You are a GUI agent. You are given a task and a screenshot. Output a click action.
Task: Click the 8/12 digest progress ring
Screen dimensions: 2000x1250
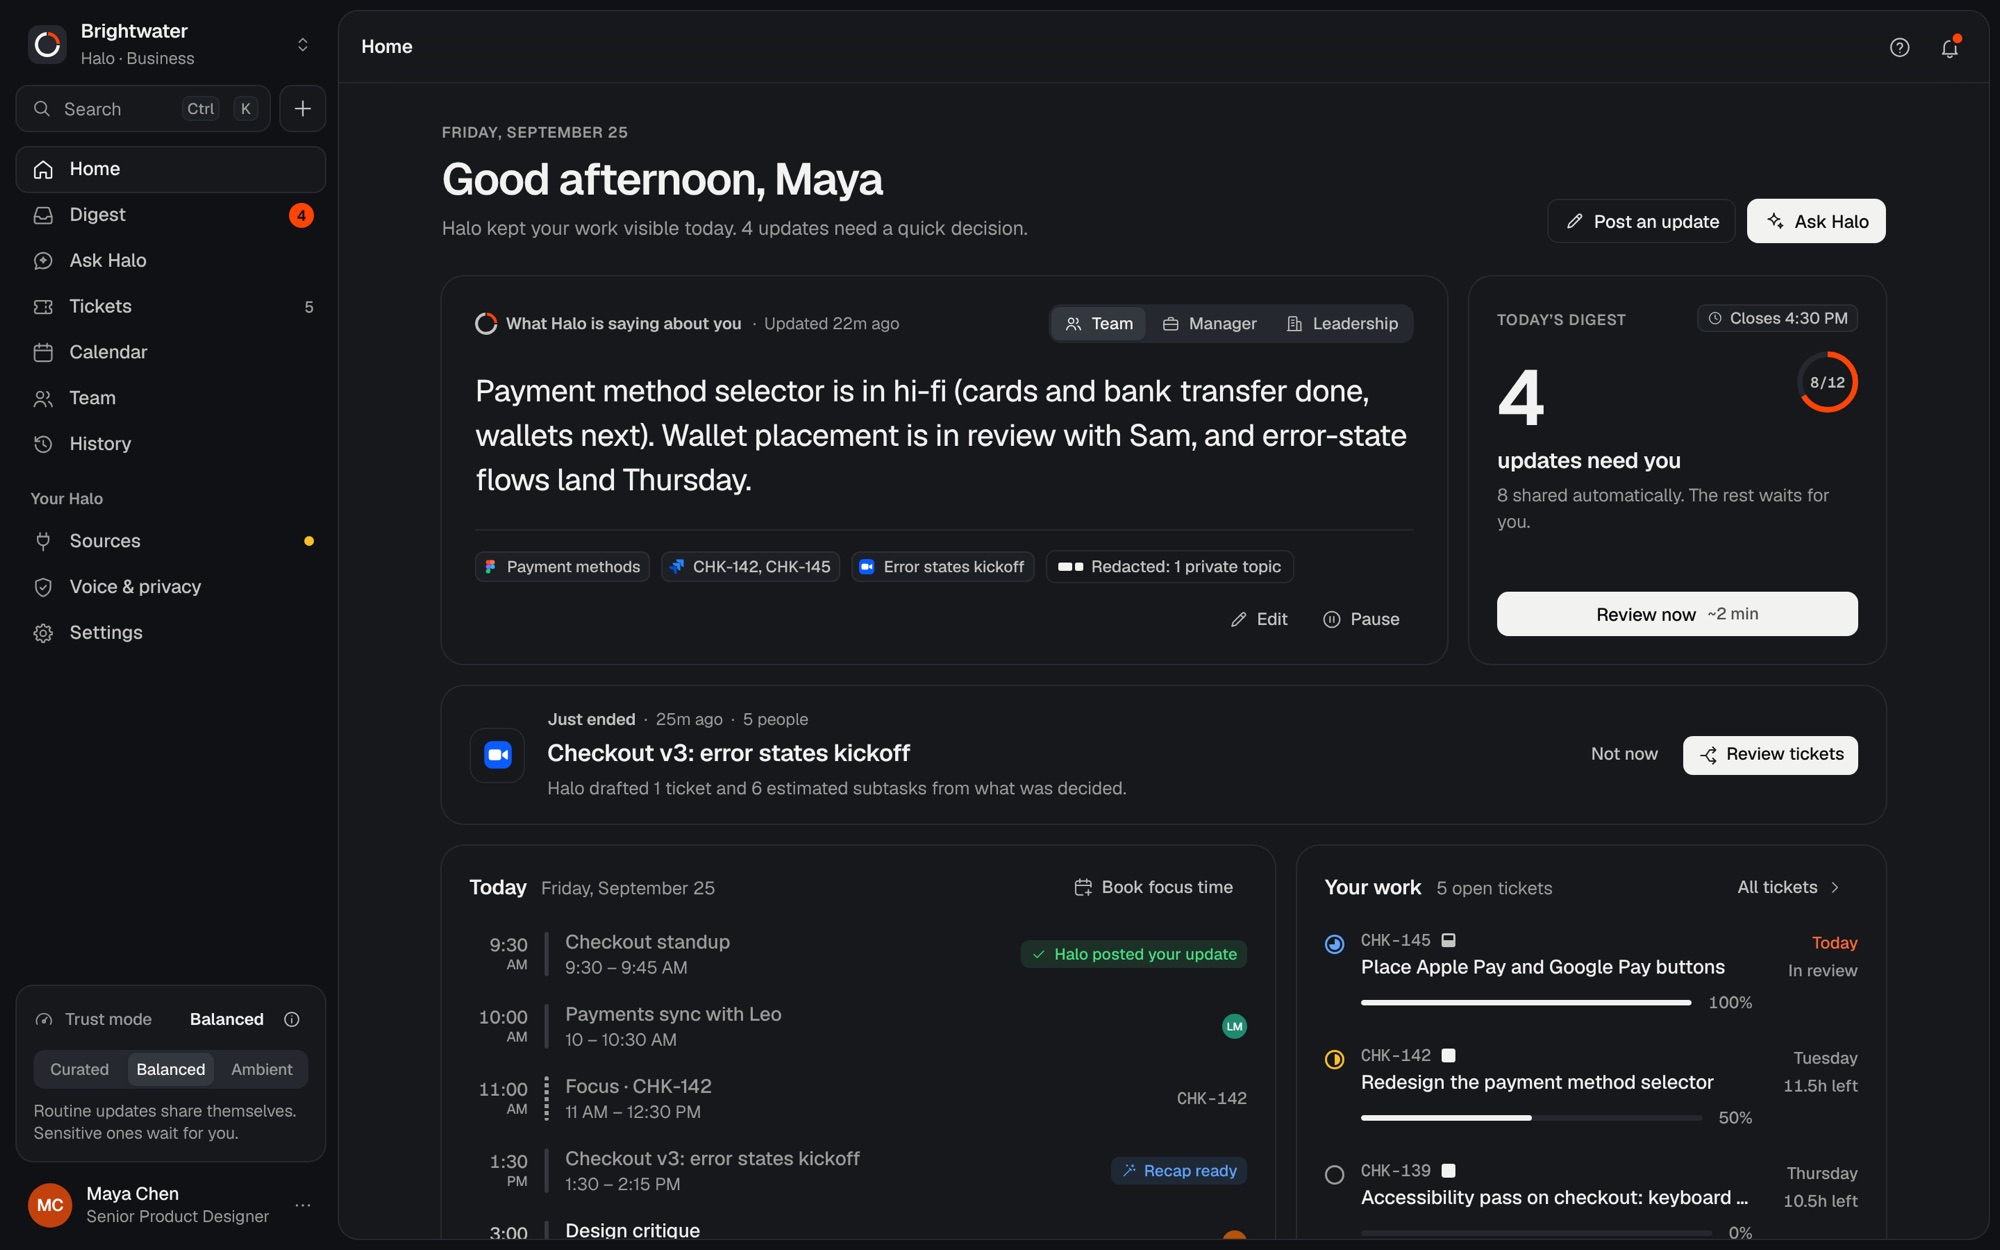1827,382
